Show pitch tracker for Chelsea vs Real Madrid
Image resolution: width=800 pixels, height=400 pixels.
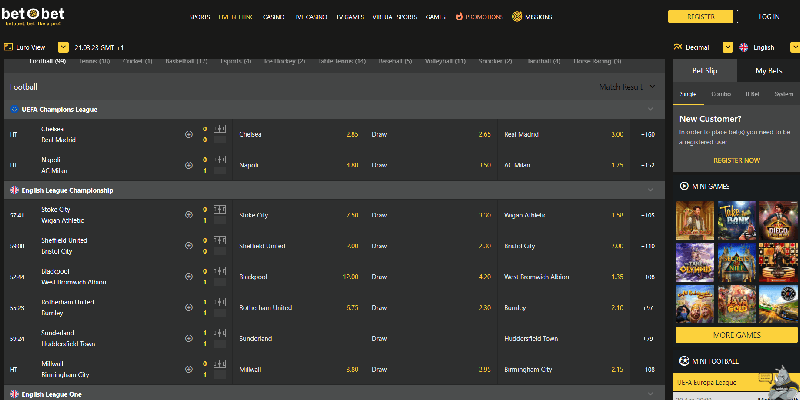coord(220,129)
